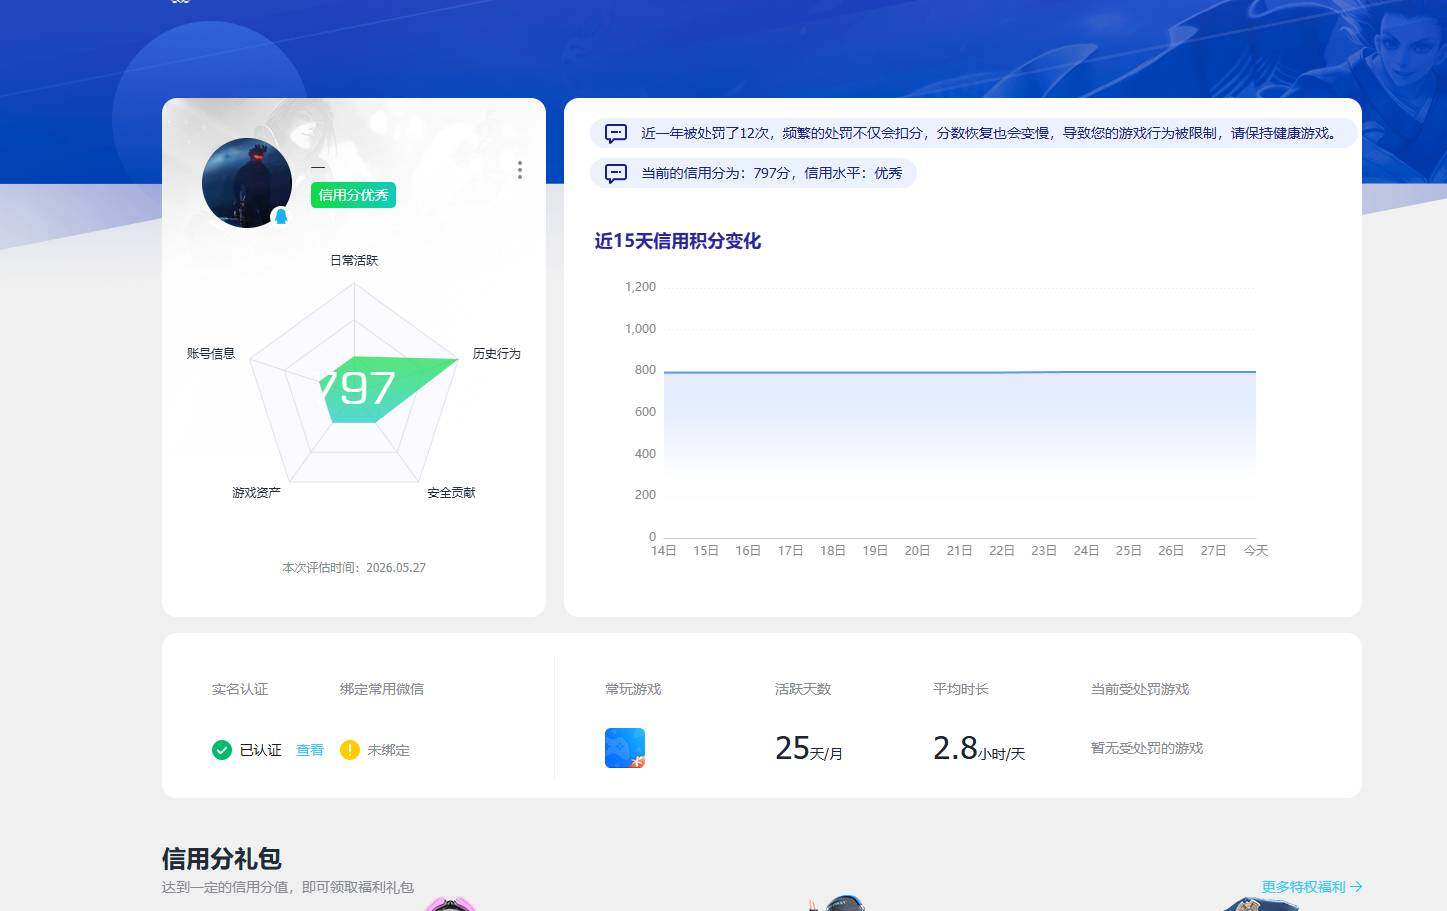Click the 信用分礼包 section title
The height and width of the screenshot is (911, 1447).
coord(222,859)
